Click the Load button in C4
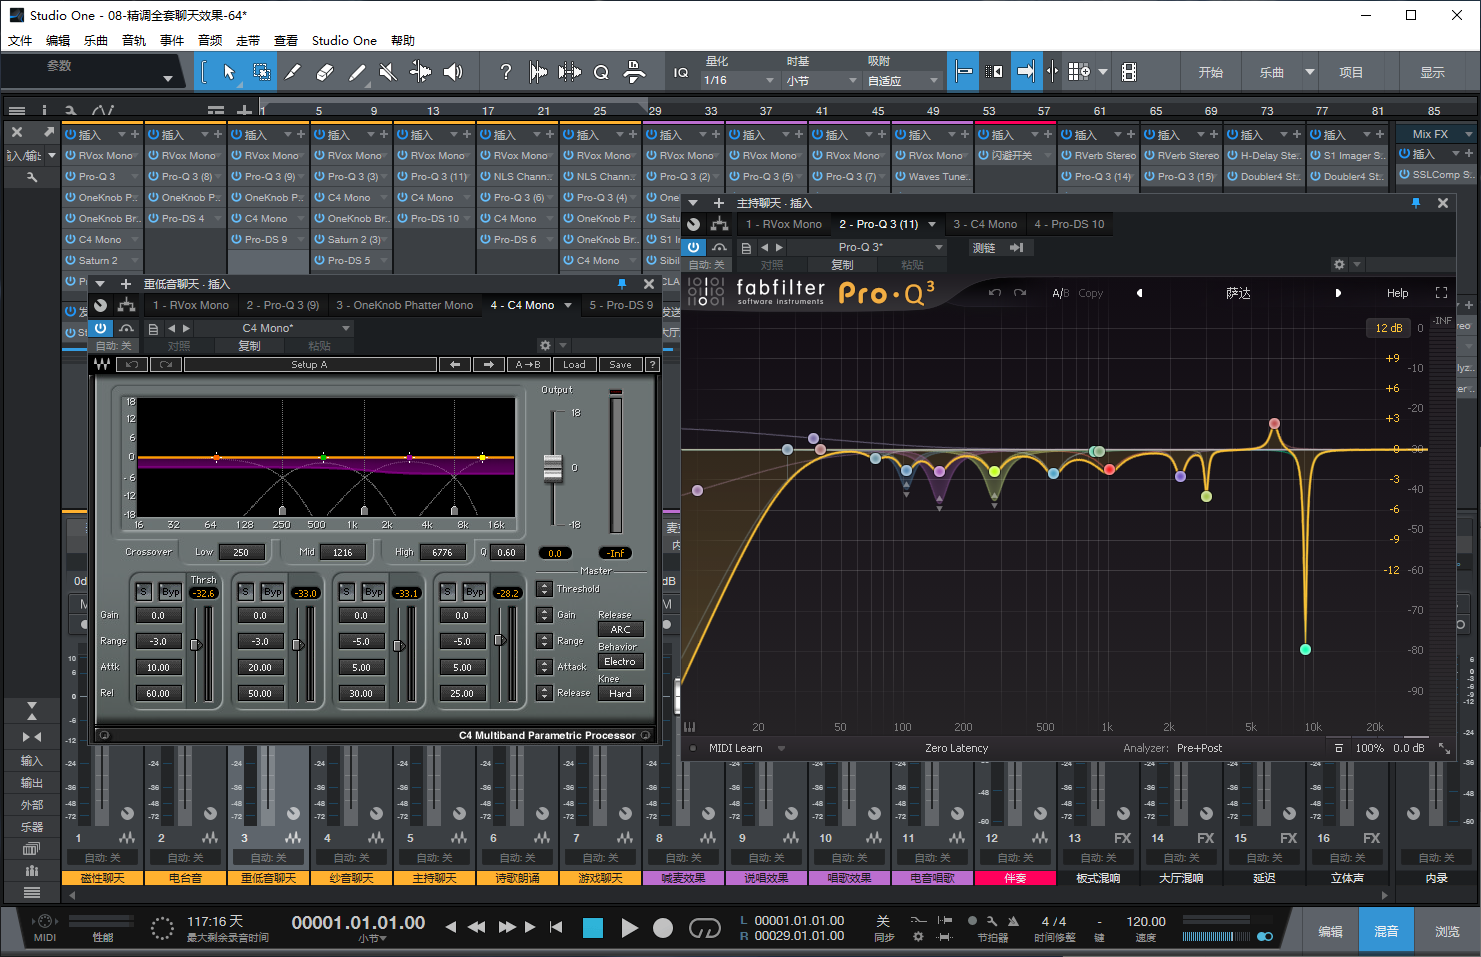Screen dimensions: 1481x957 (574, 365)
